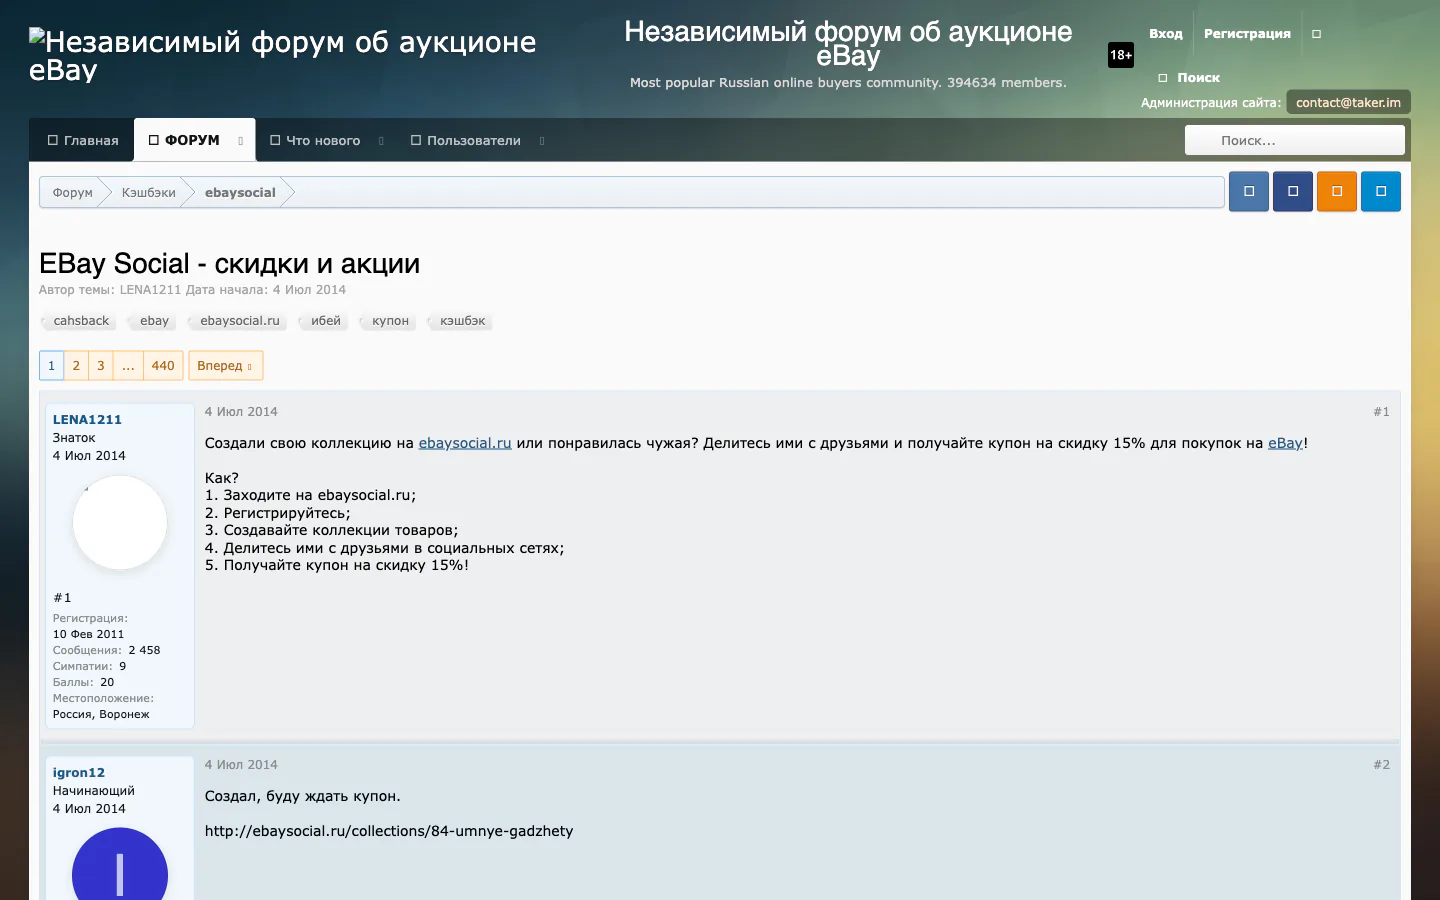Expand the Что нового dropdown arrow
Screen dimensions: 1440x900
coord(381,141)
